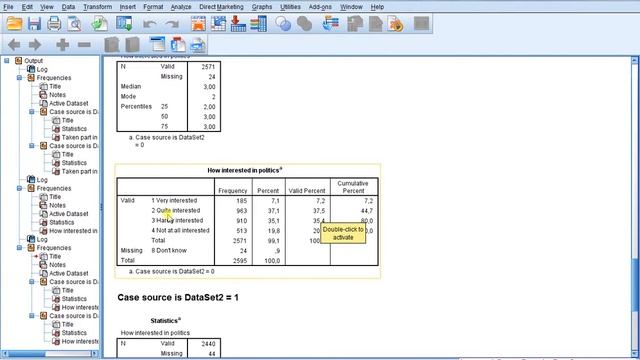Click the 'How interested in politics' table title
640x360 pixels.
[x=244, y=170]
